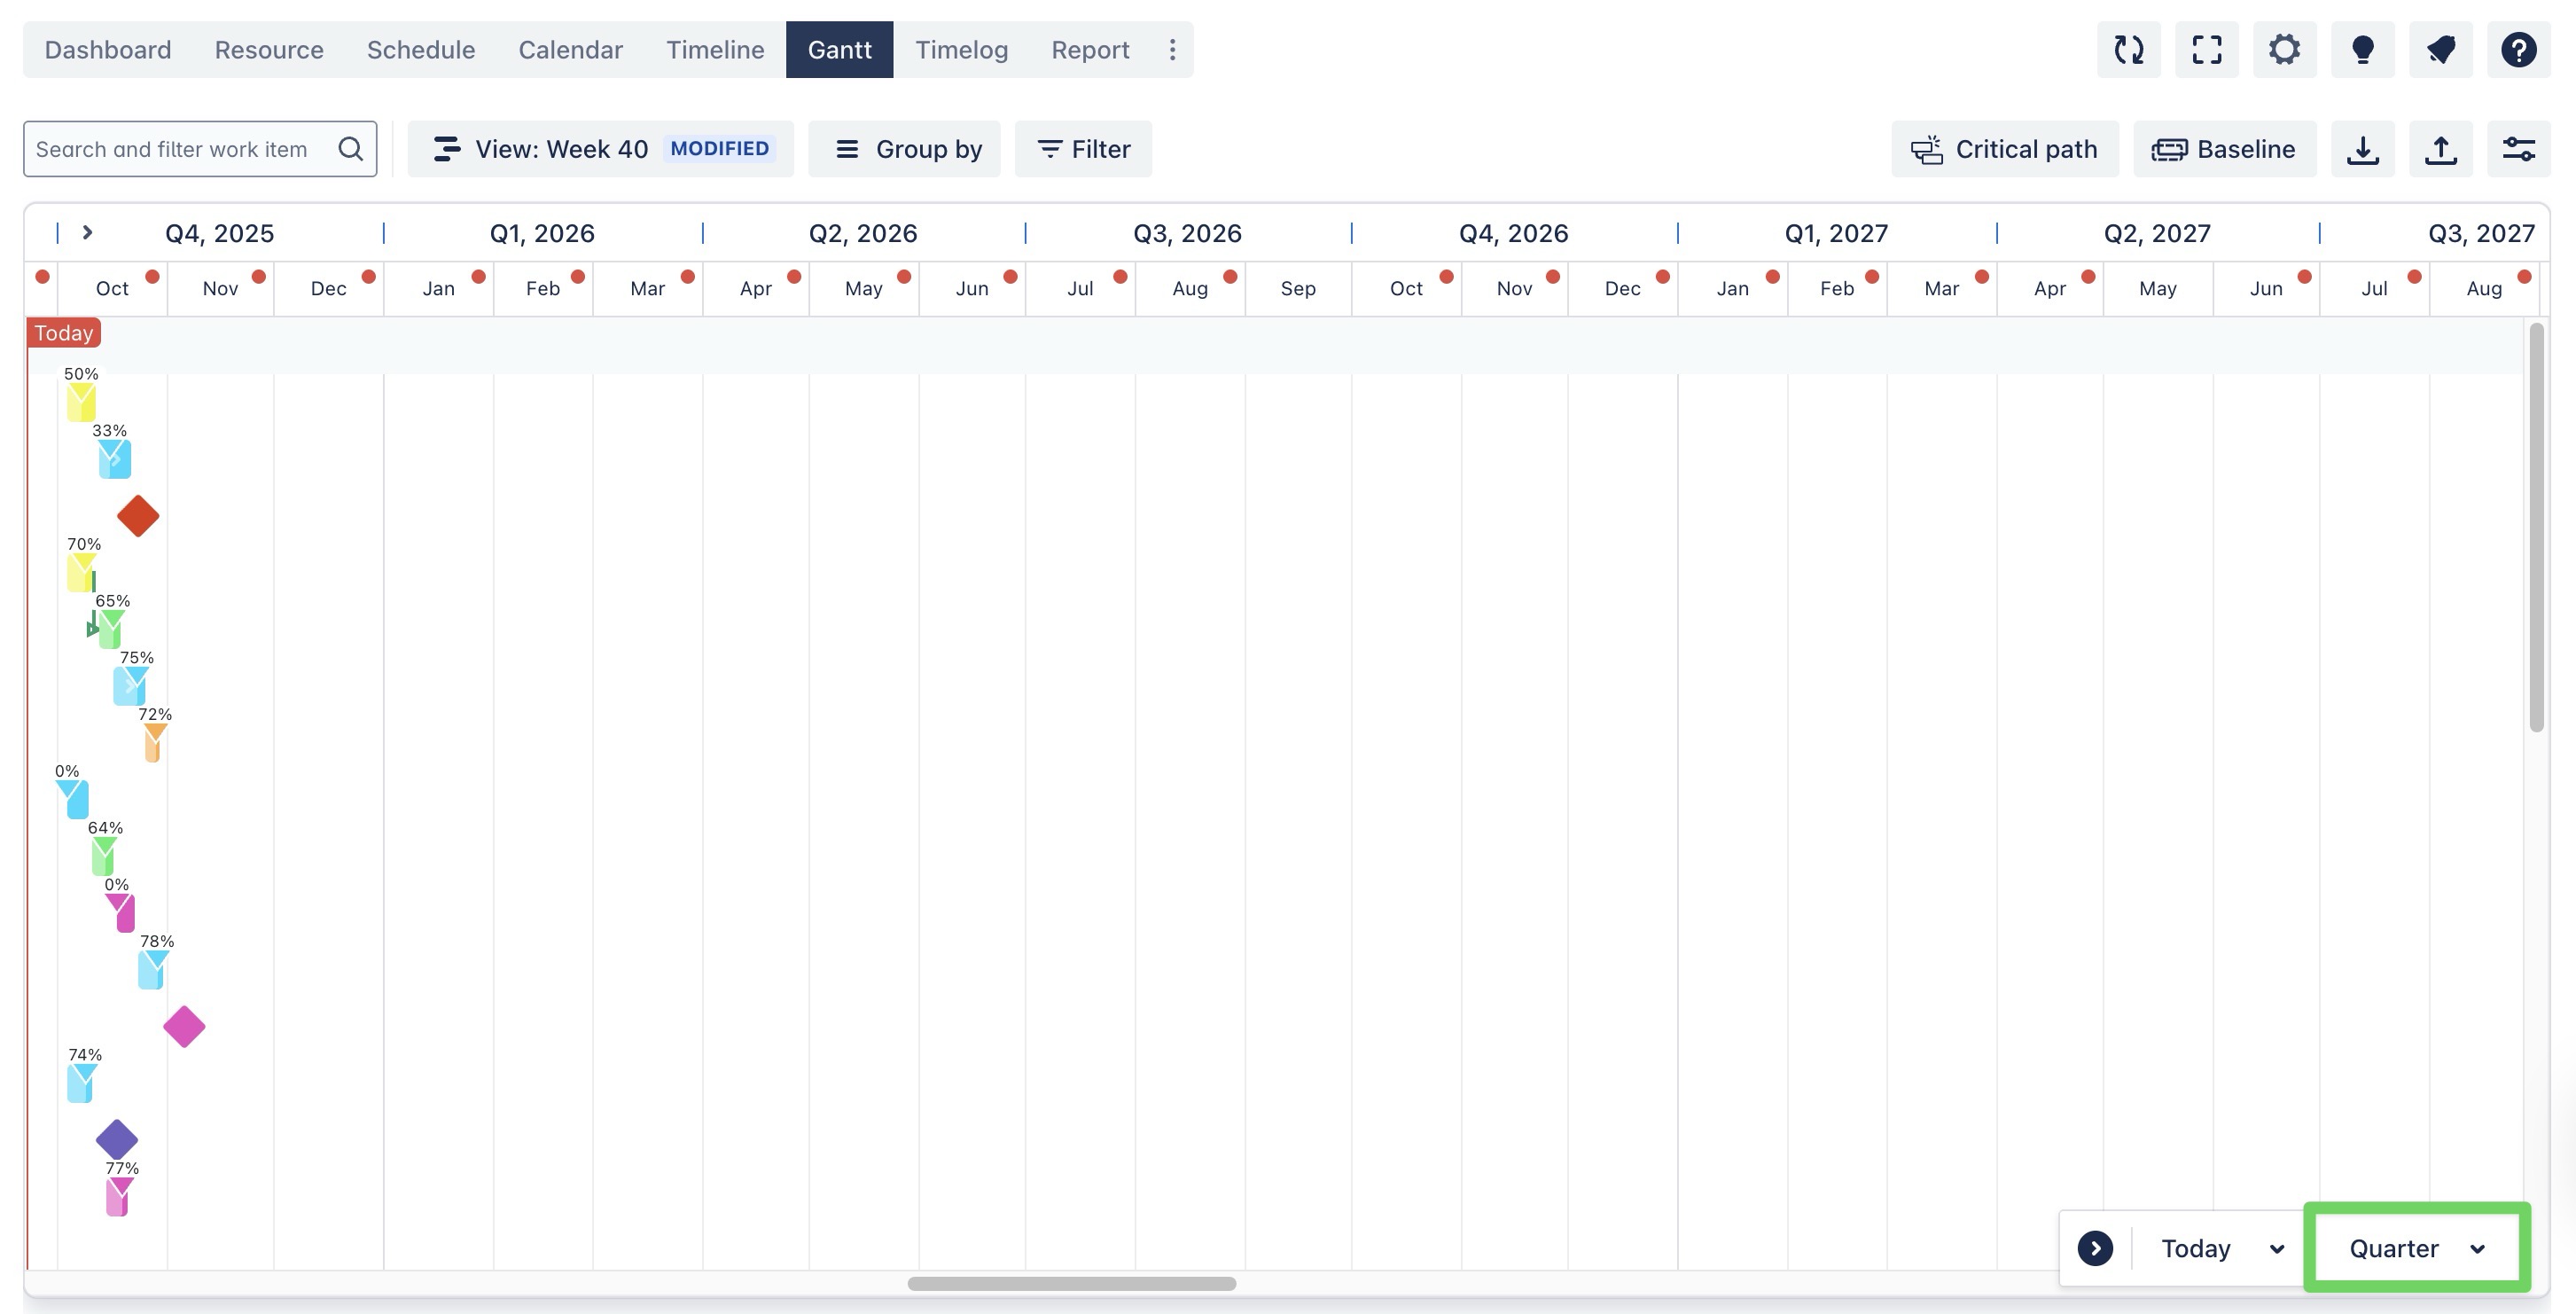Viewport: 2576px width, 1314px height.
Task: Open the announcements megaphone icon
Action: click(2440, 49)
